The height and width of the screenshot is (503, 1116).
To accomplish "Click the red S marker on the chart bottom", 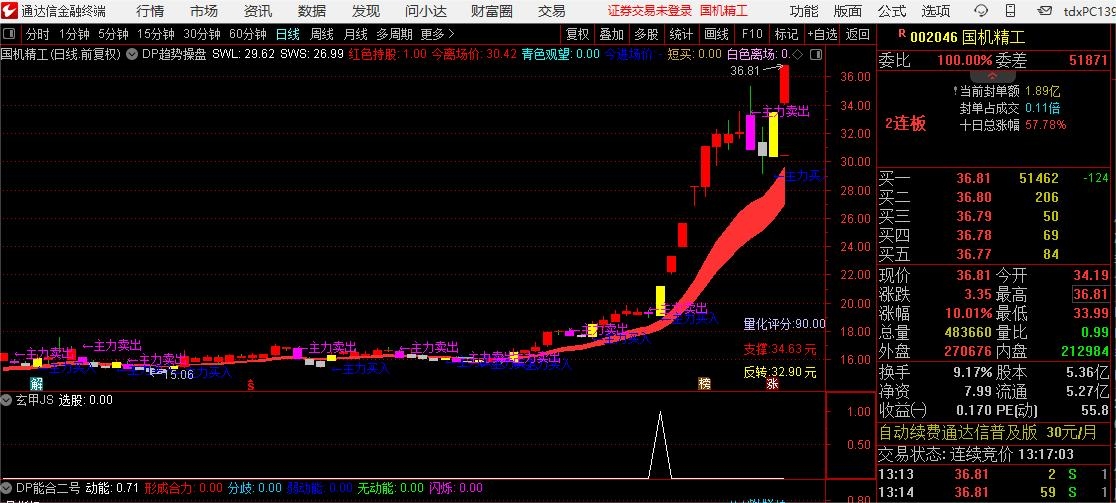I will tap(251, 384).
